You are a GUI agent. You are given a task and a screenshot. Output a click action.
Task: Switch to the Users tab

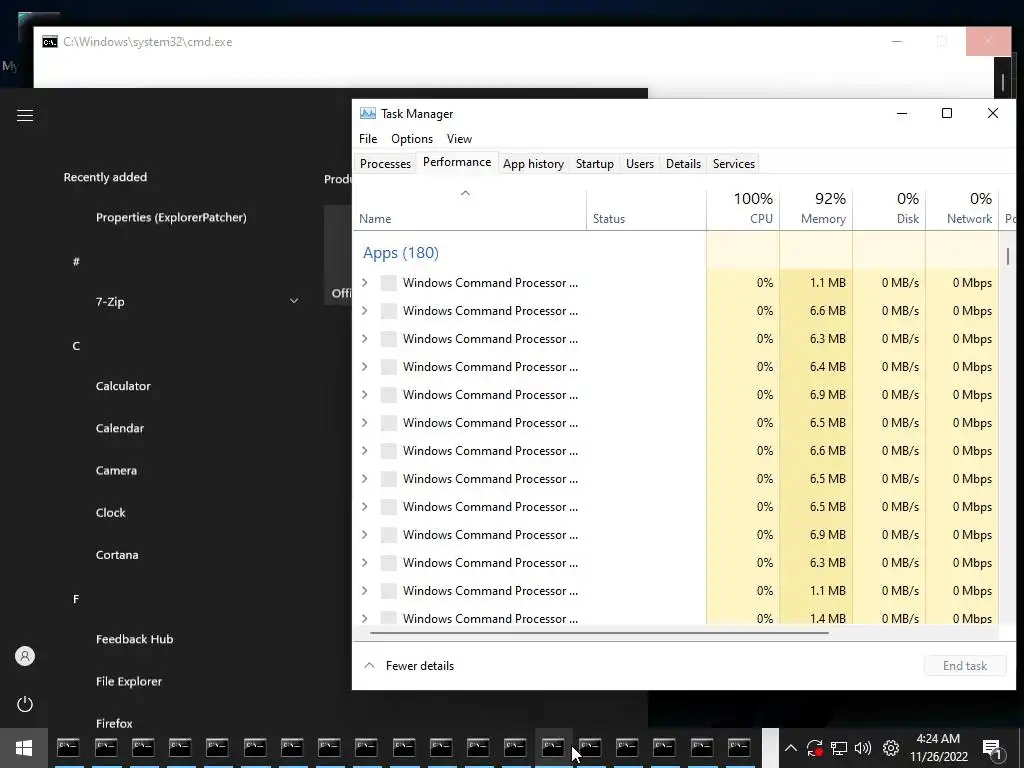coord(639,163)
